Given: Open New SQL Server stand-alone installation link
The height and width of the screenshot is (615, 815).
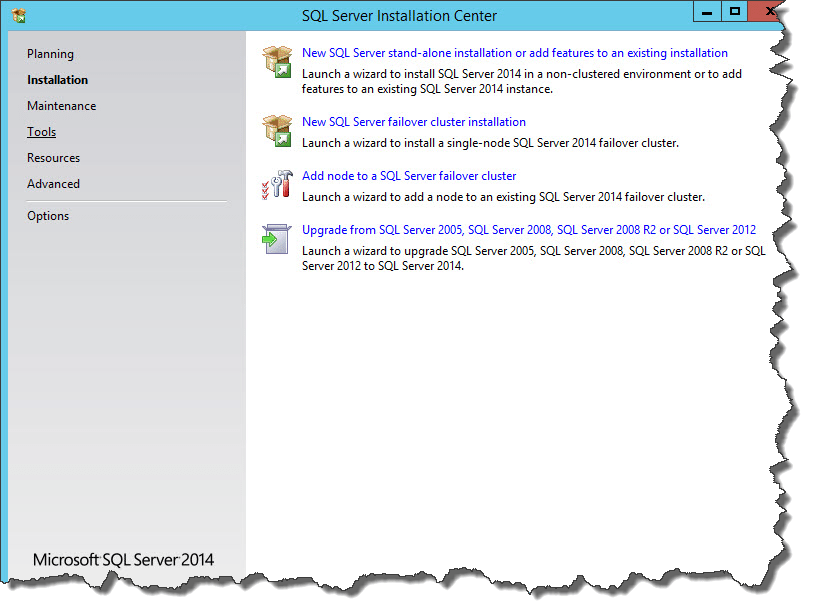Looking at the screenshot, I should click(x=514, y=53).
